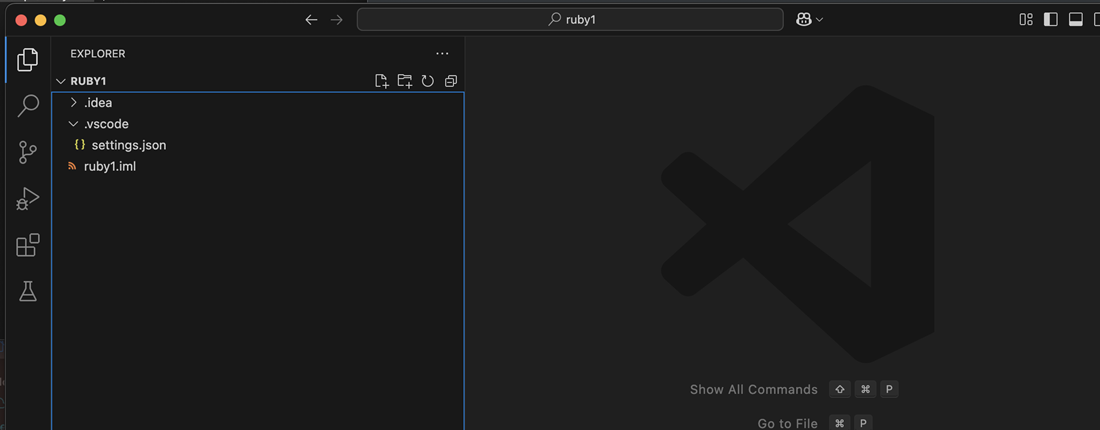1100x430 pixels.
Task: Open settings.json file
Action: 257,145
